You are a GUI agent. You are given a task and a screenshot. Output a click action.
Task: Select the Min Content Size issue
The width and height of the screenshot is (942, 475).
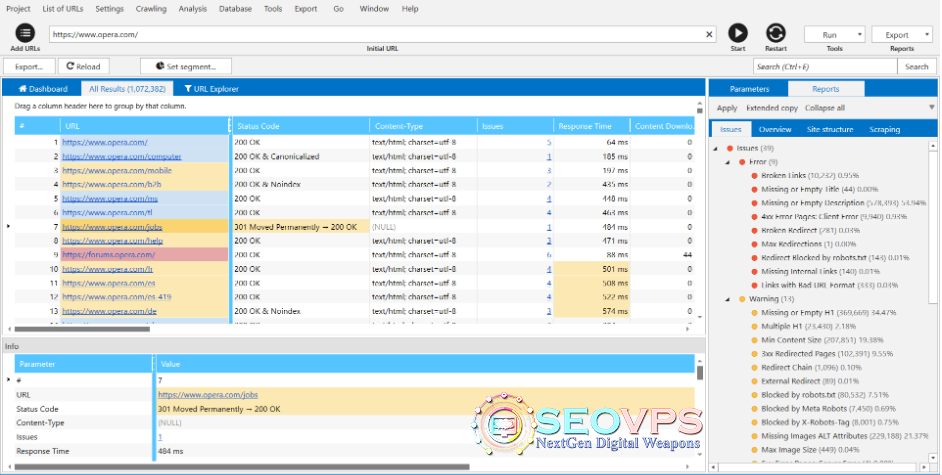pos(822,340)
